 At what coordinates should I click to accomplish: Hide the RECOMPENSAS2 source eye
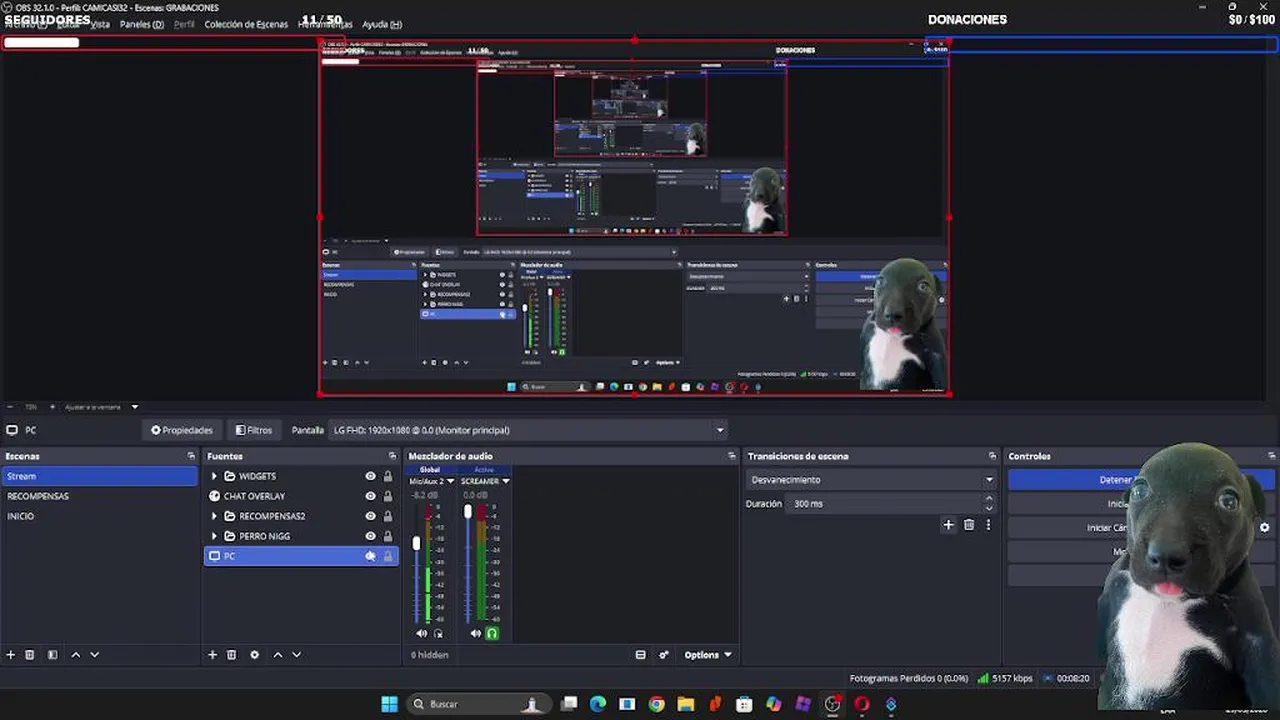pyautogui.click(x=370, y=516)
